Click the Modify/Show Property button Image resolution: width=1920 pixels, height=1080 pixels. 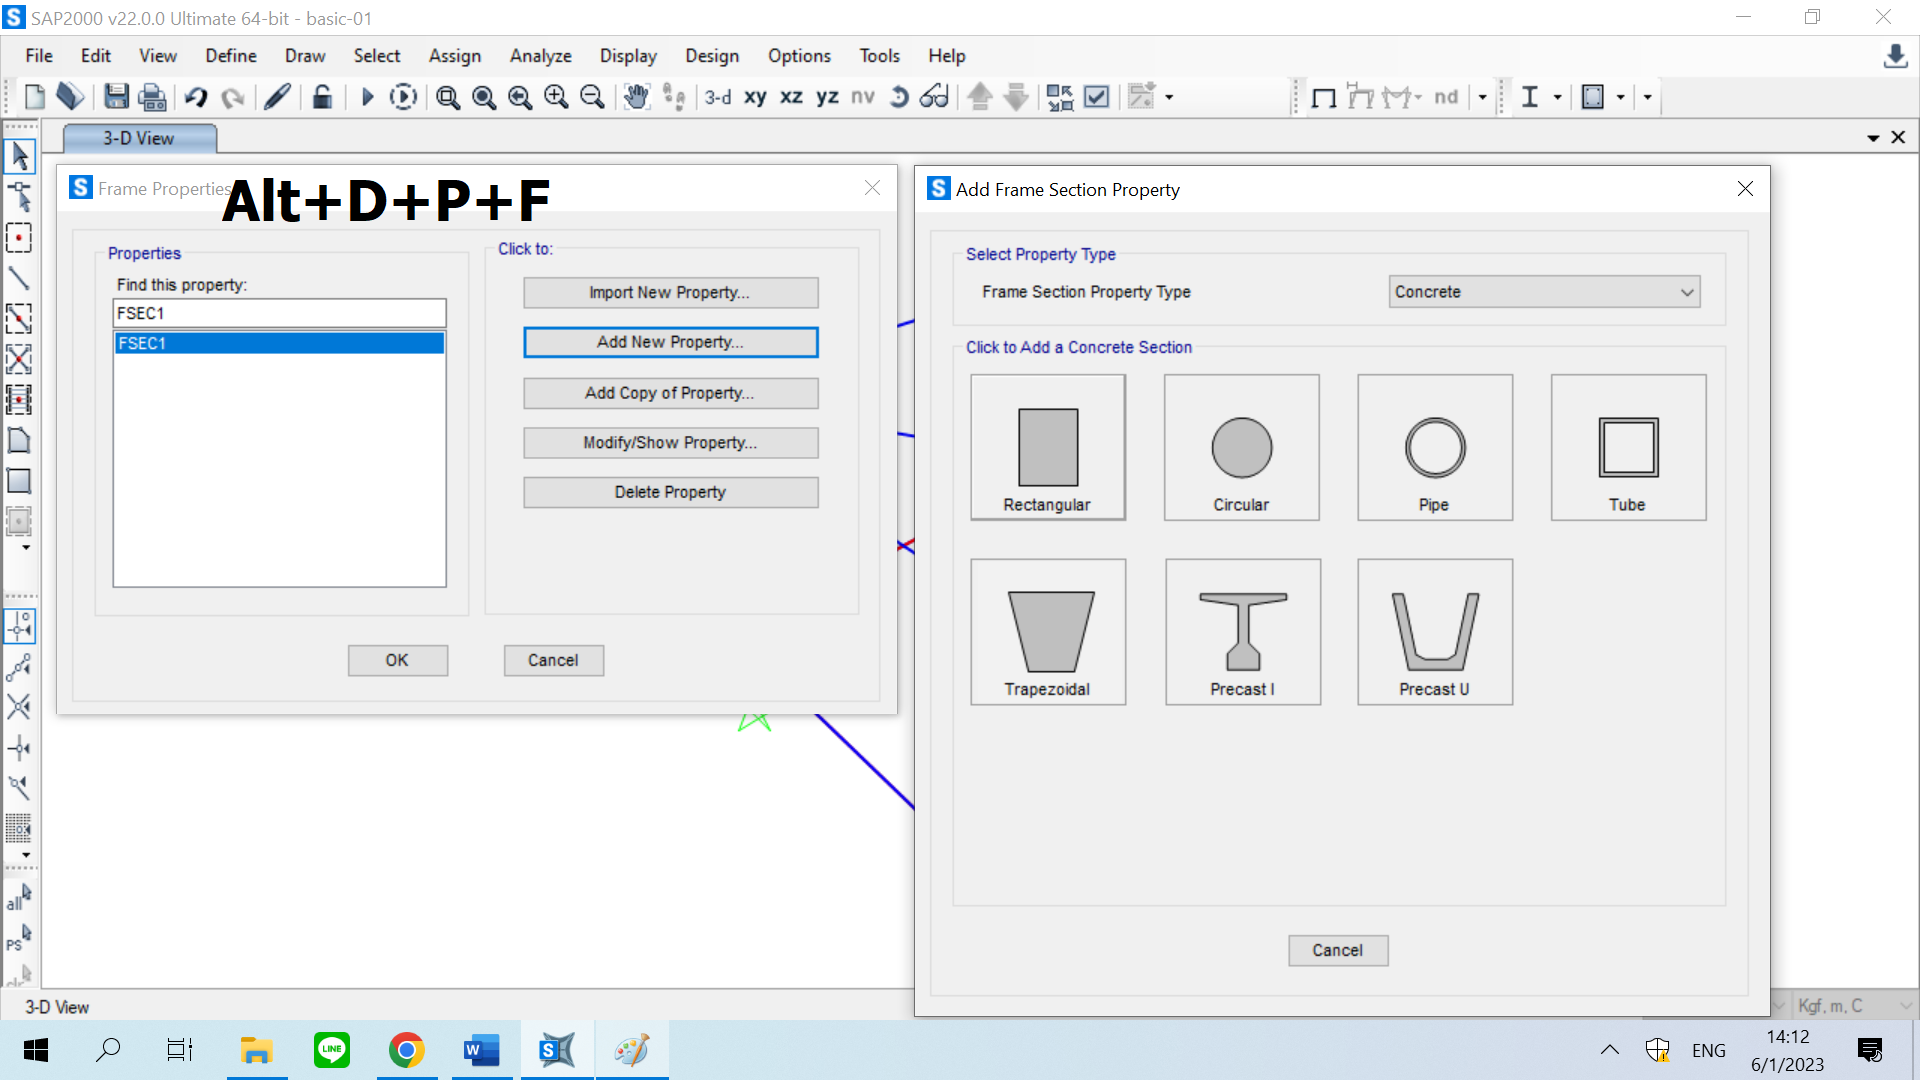[670, 443]
